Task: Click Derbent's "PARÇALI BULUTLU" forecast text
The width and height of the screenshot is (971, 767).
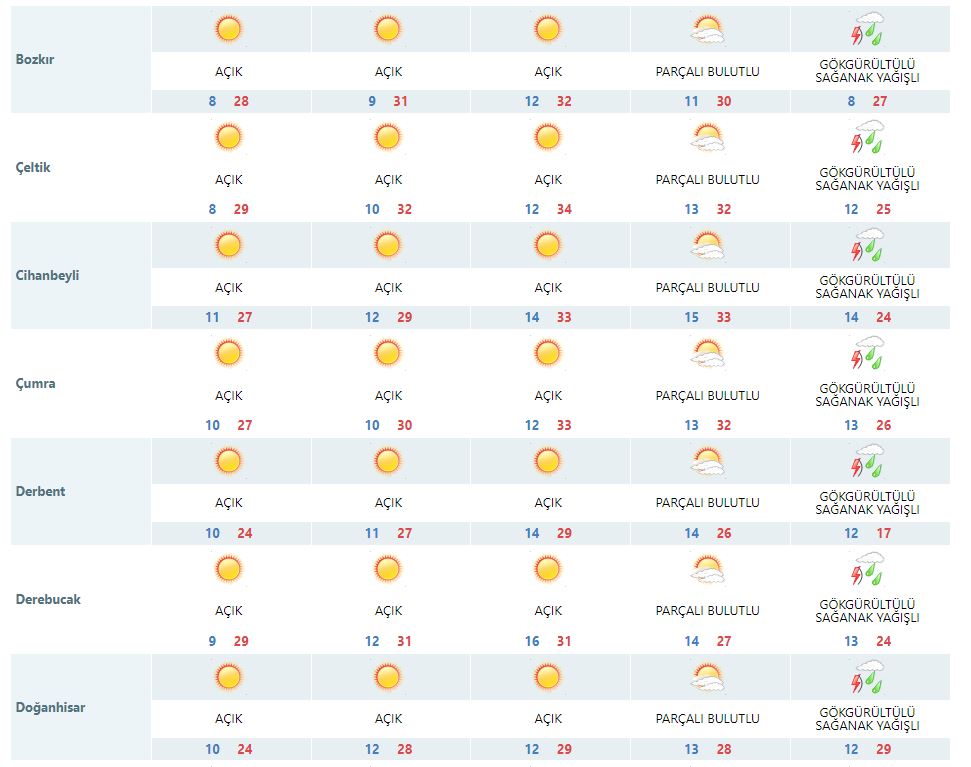Action: pos(708,503)
